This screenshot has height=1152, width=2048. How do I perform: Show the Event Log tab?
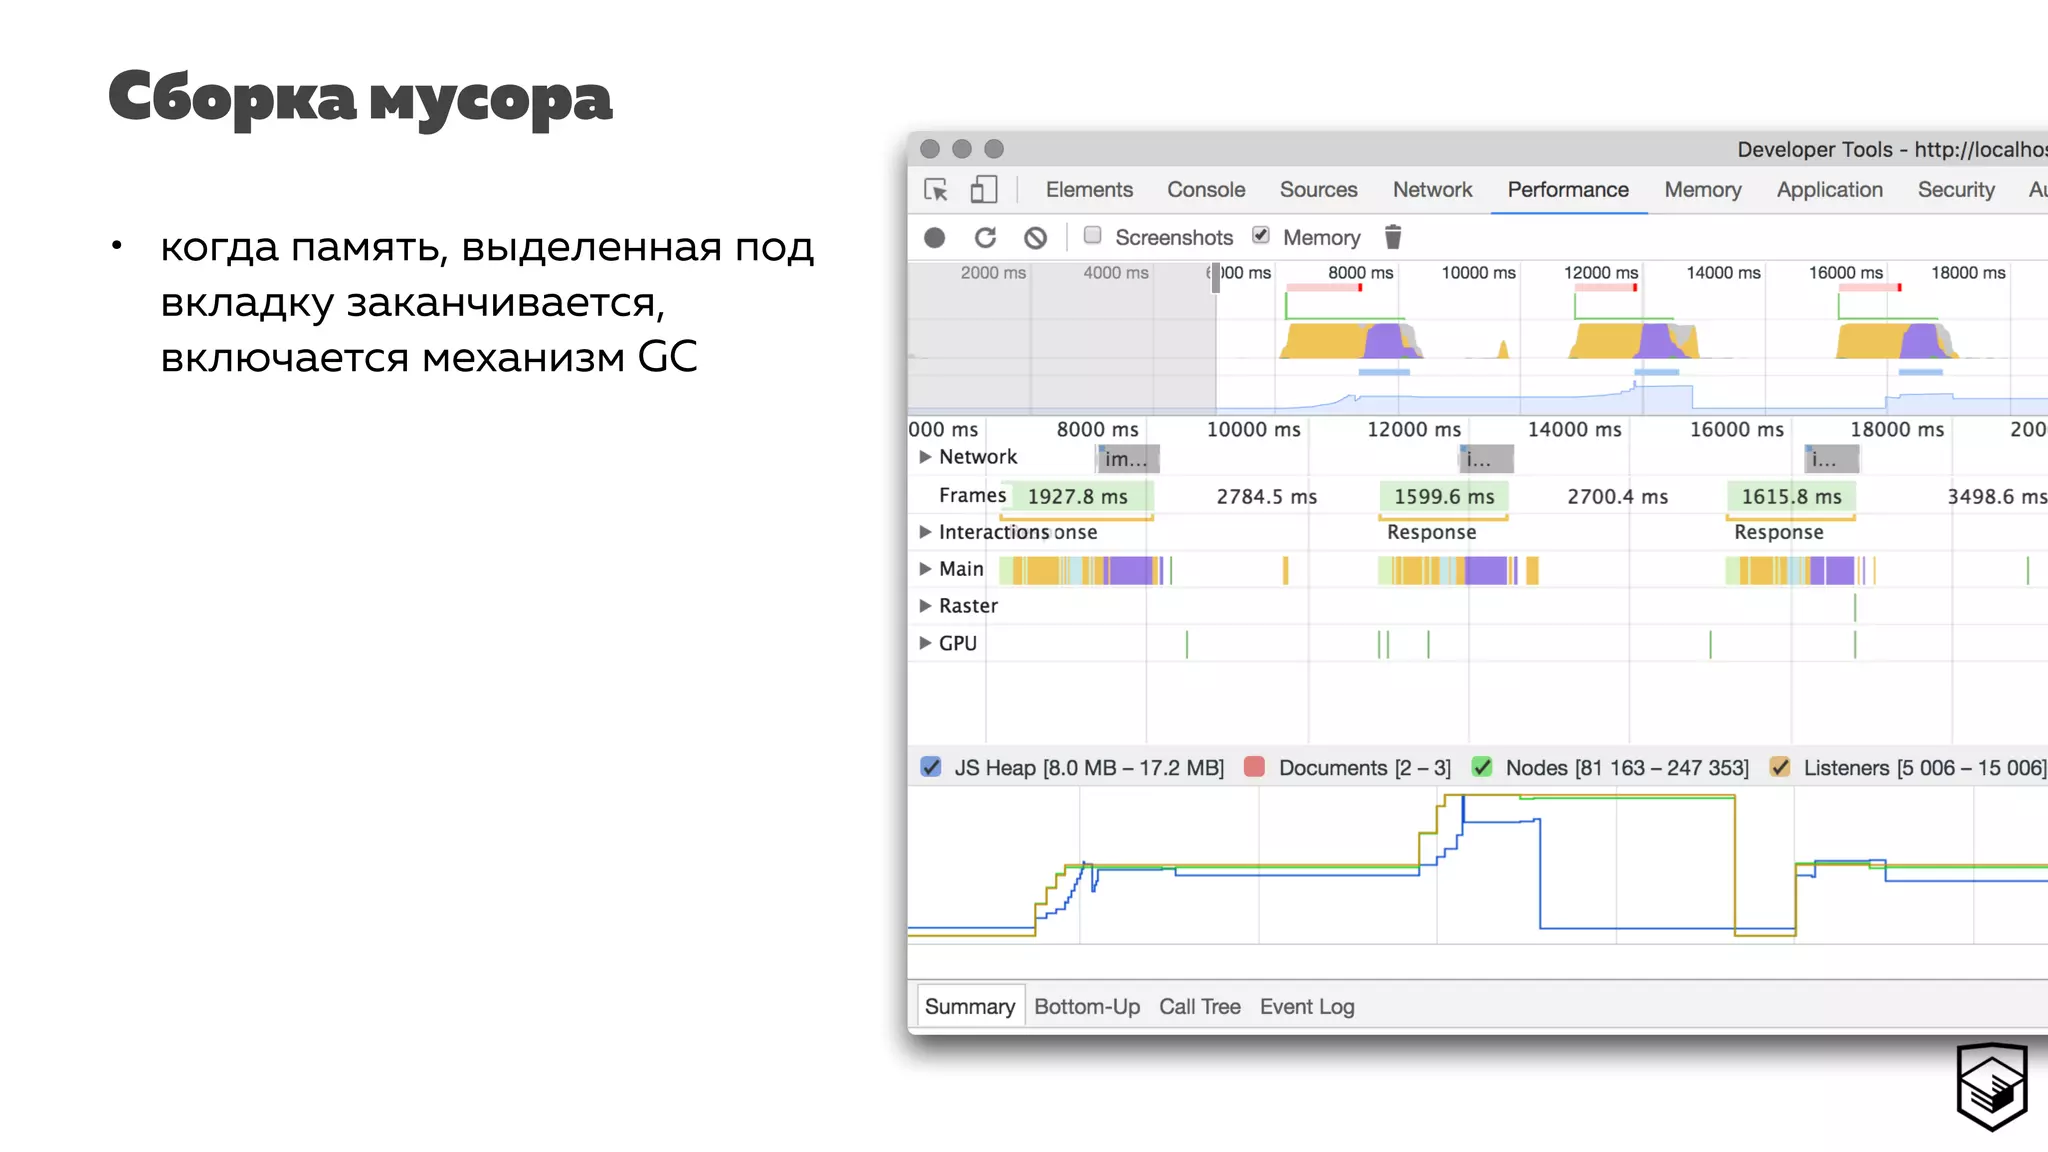[1307, 1007]
